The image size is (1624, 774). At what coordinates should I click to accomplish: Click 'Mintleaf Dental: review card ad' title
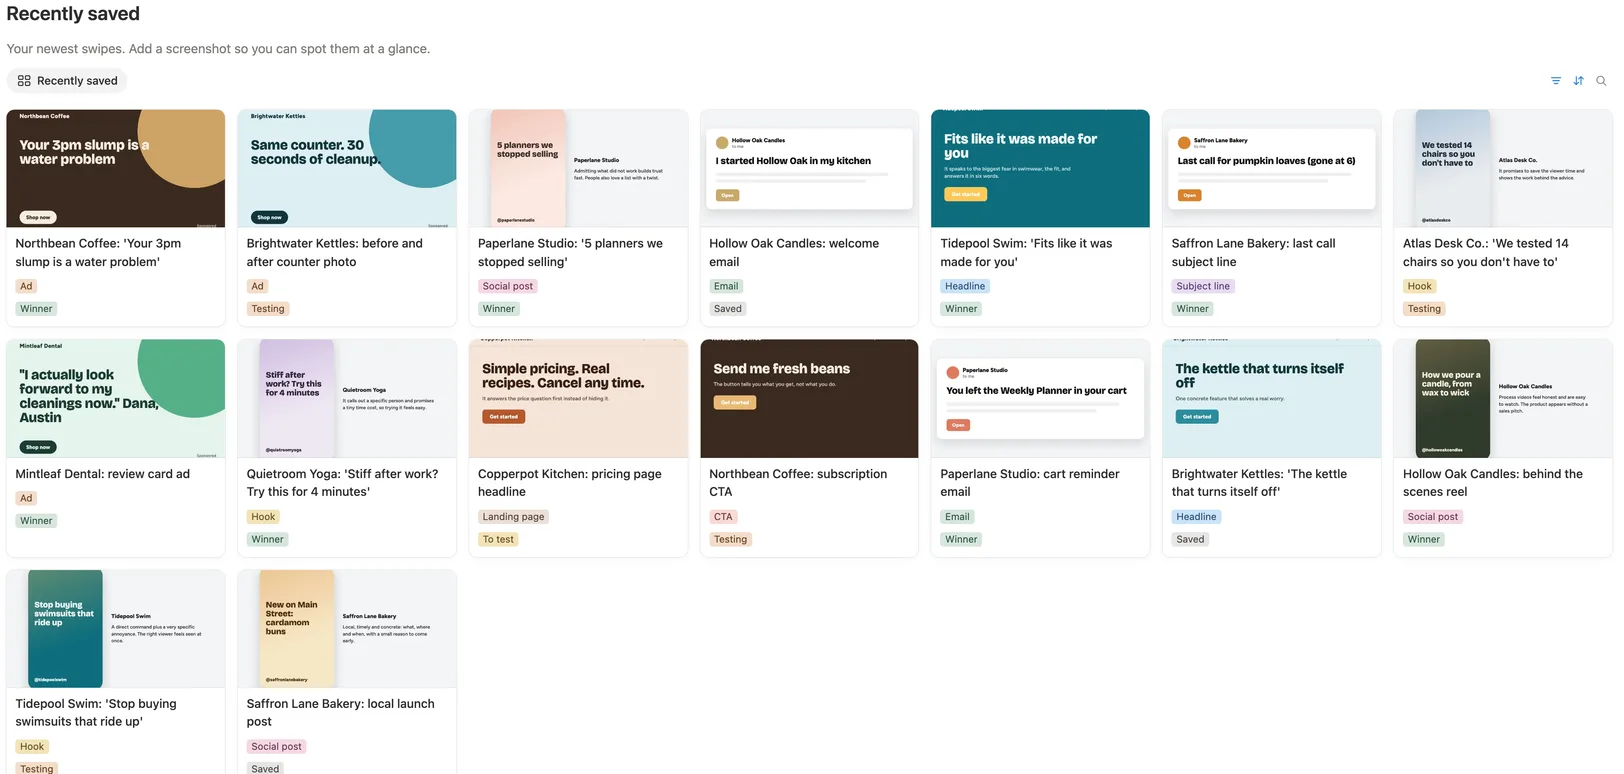(x=102, y=474)
